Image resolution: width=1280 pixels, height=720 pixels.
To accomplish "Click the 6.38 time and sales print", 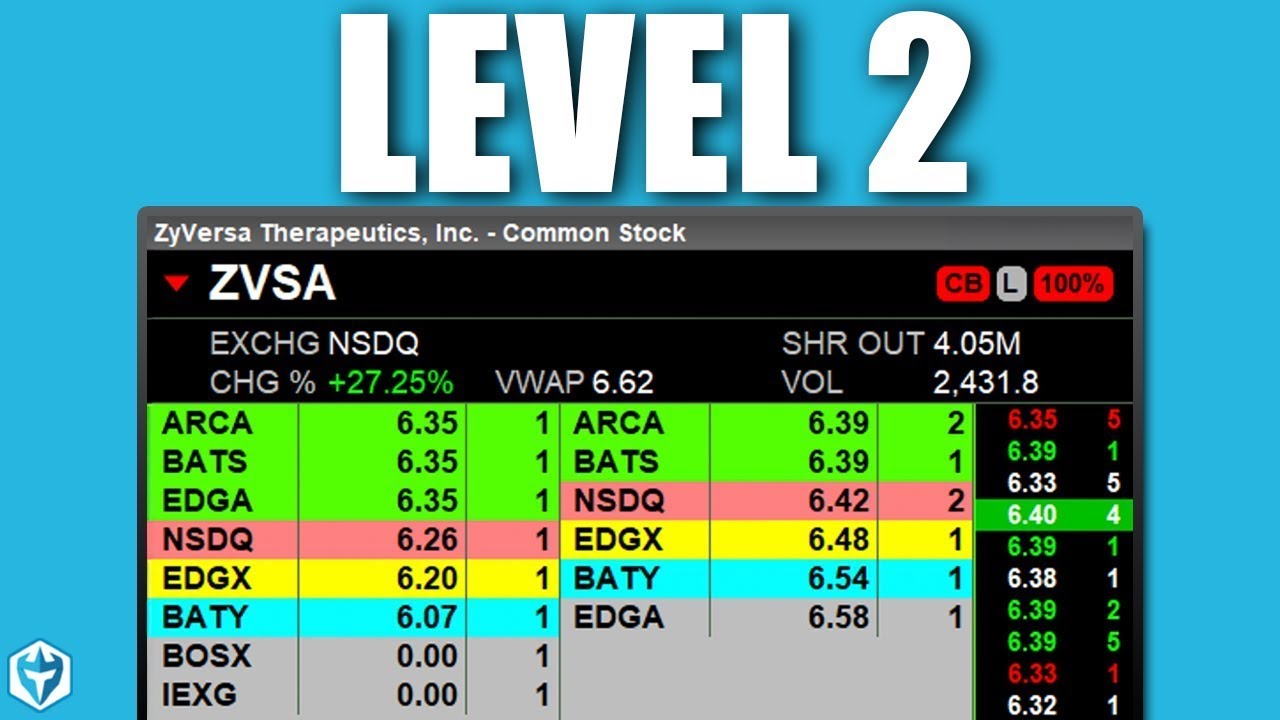I will click(1054, 579).
